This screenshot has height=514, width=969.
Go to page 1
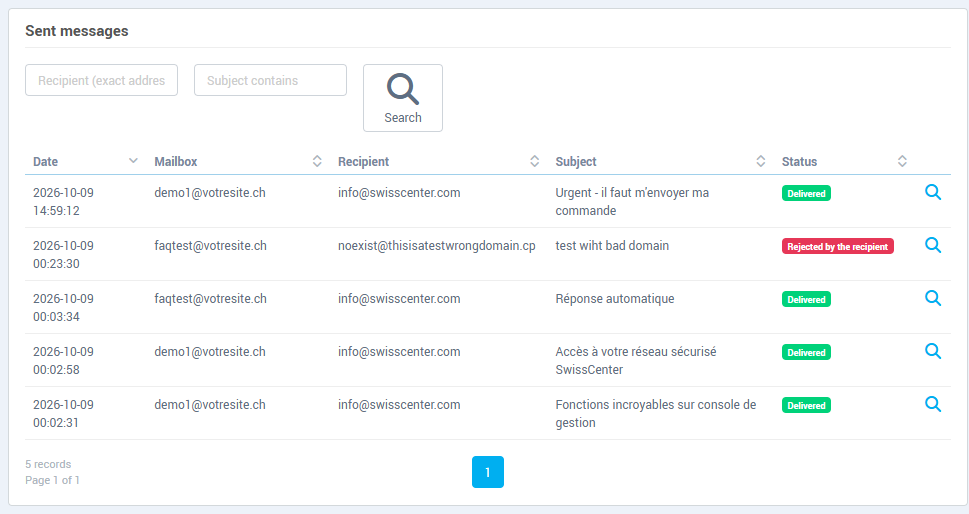coord(488,472)
